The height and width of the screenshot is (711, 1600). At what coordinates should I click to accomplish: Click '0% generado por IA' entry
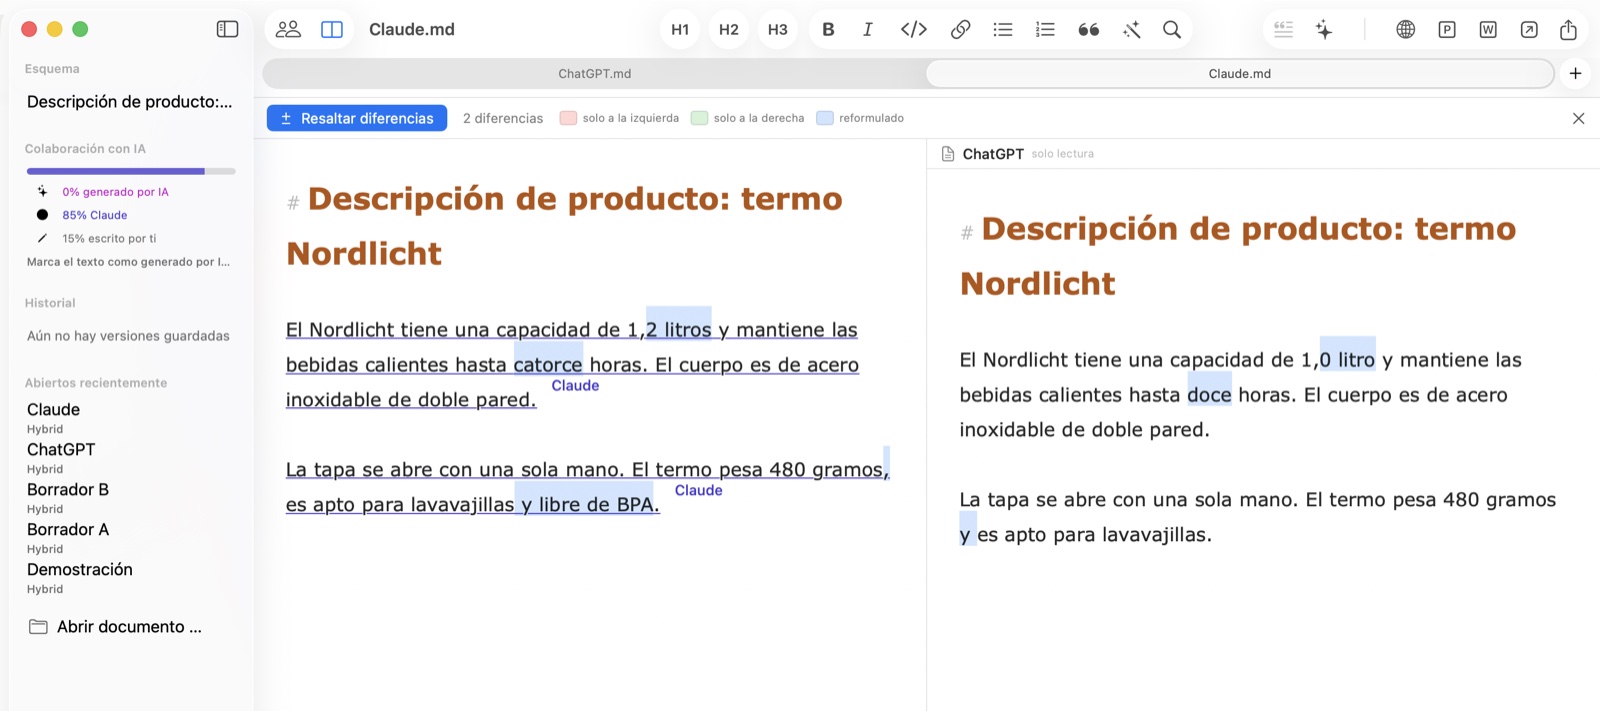(115, 192)
